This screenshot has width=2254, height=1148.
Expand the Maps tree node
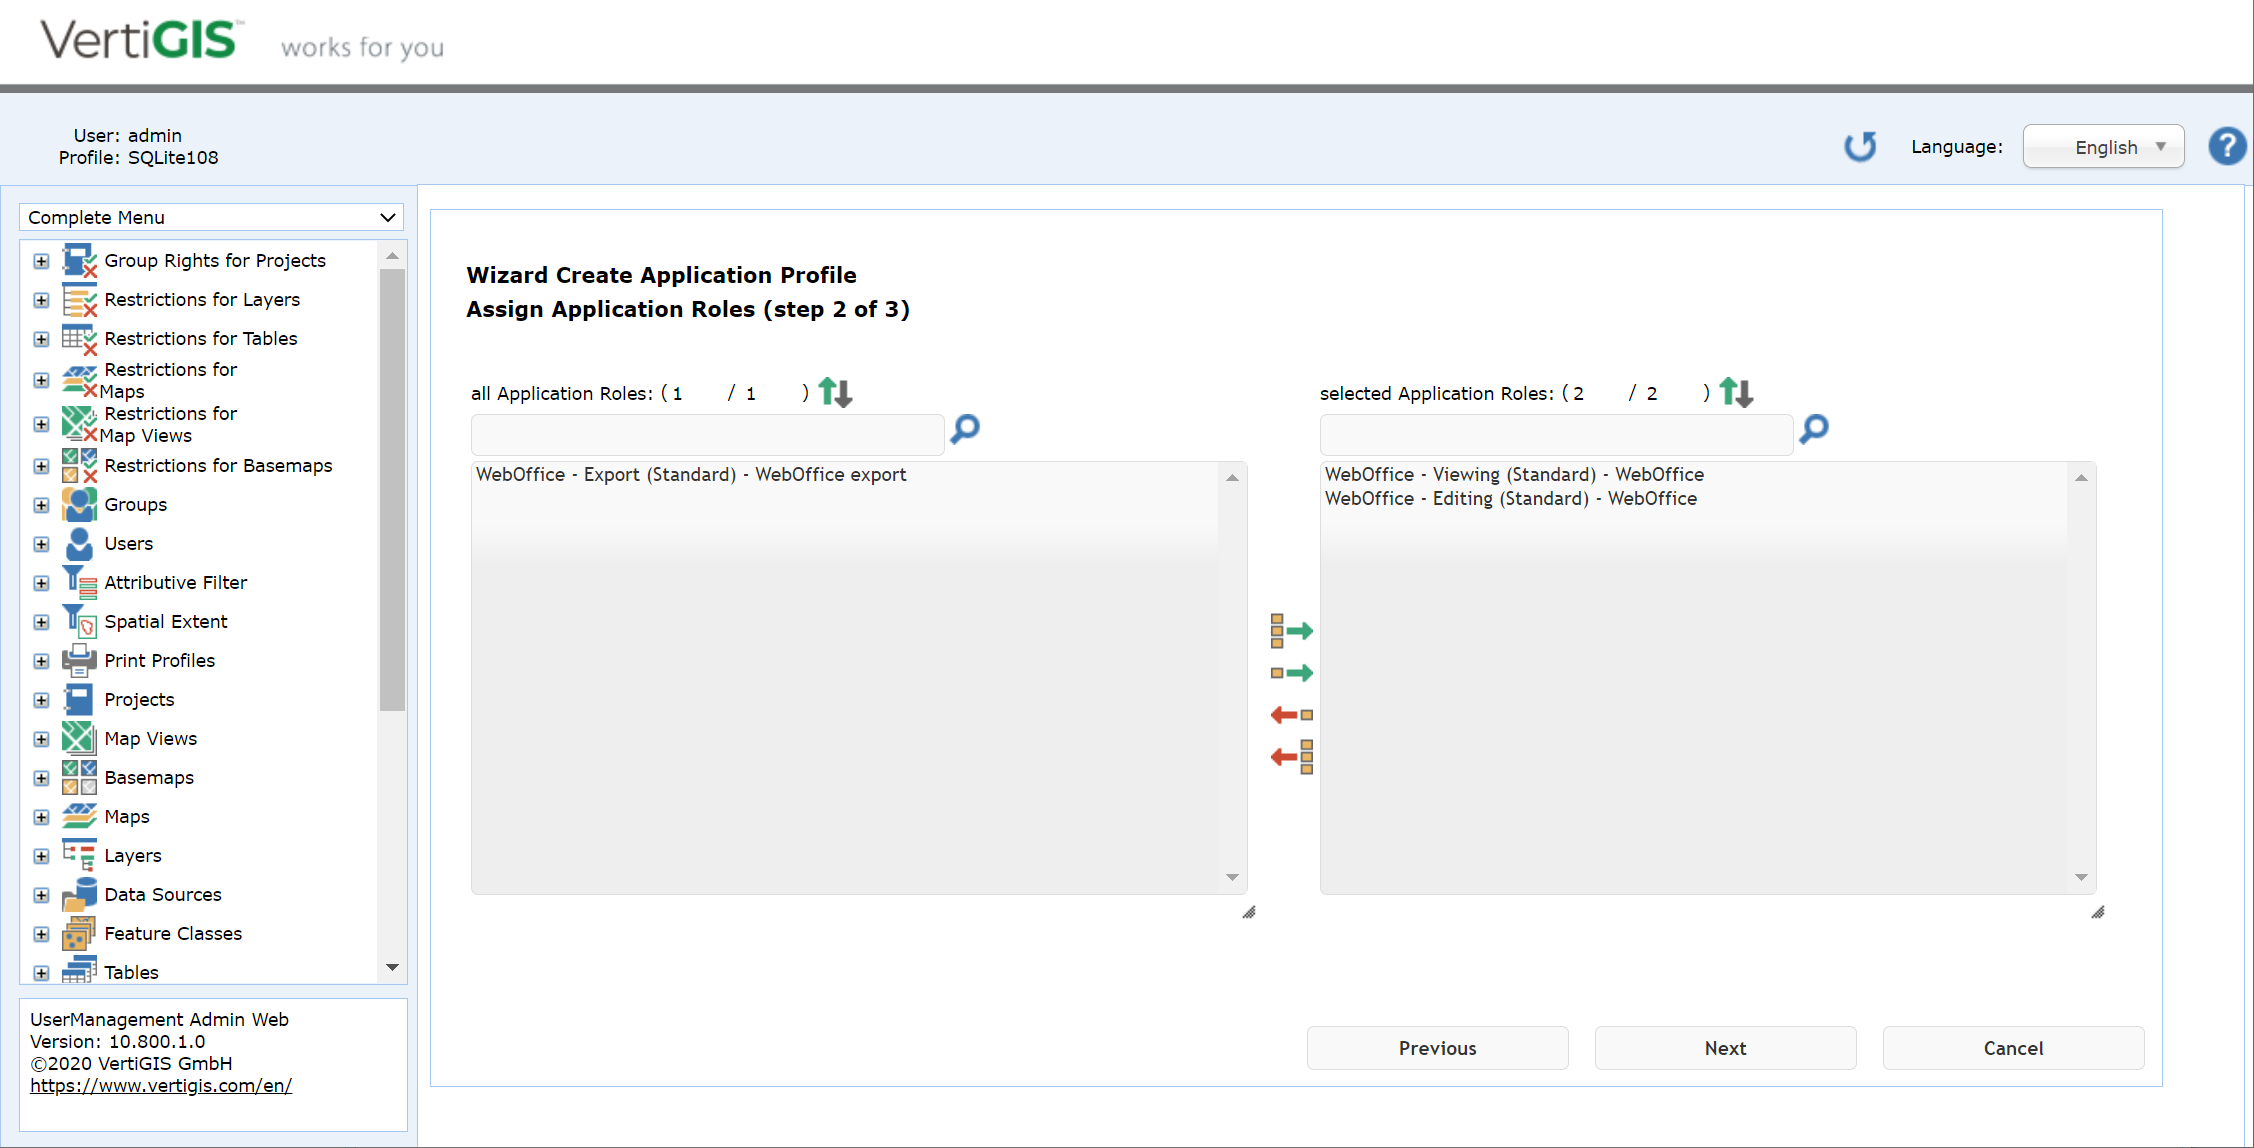coord(41,817)
